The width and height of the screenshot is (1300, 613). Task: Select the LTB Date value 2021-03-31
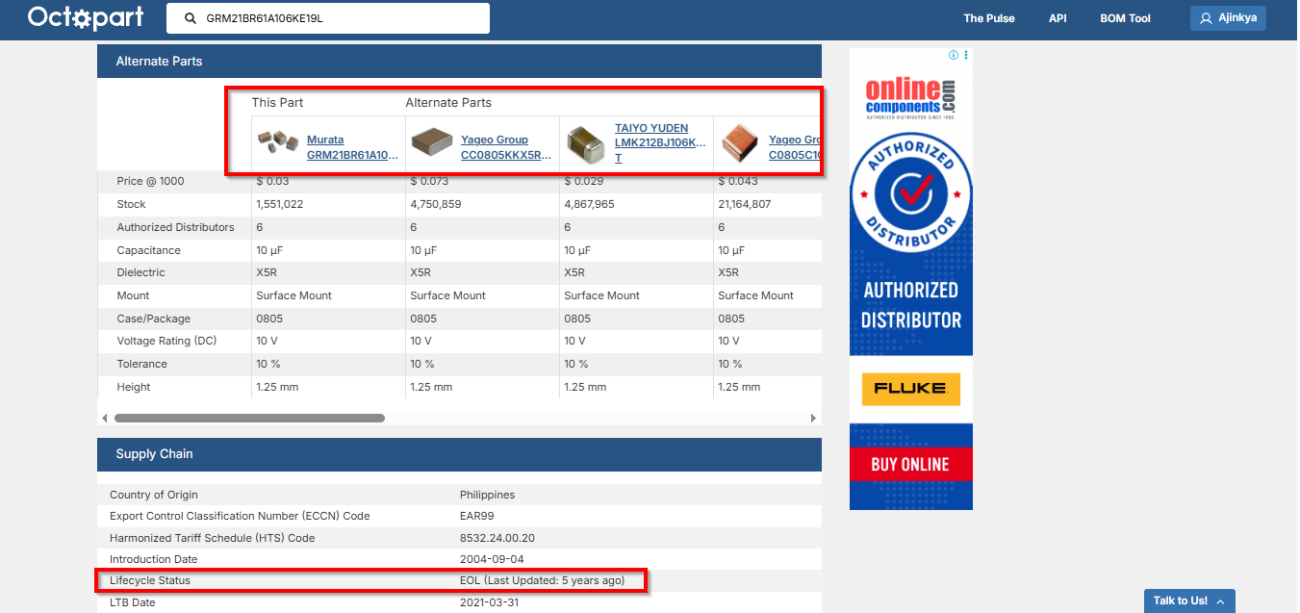(489, 603)
